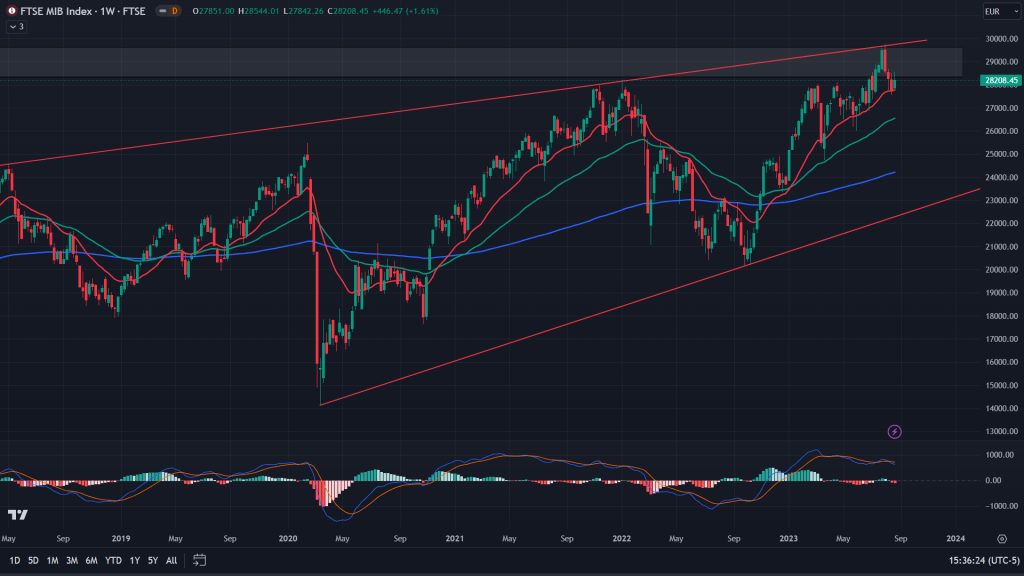Open the Go to date calendar
This screenshot has width=1024, height=576.
coord(199,560)
